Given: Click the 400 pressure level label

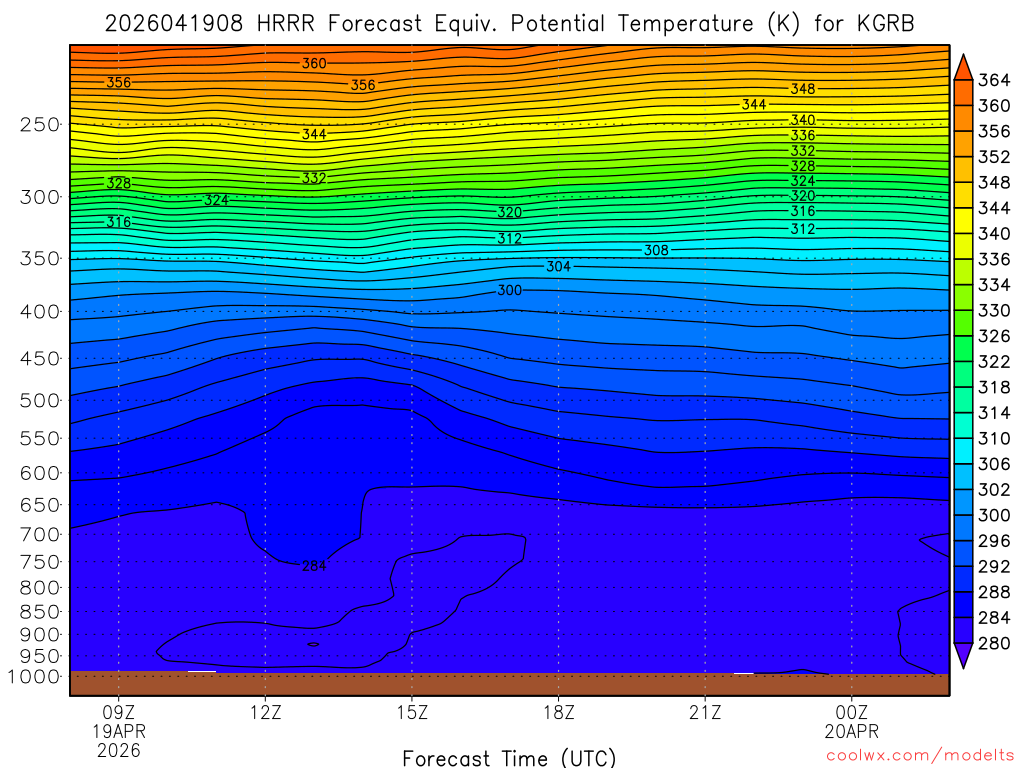Looking at the screenshot, I should [x=40, y=312].
